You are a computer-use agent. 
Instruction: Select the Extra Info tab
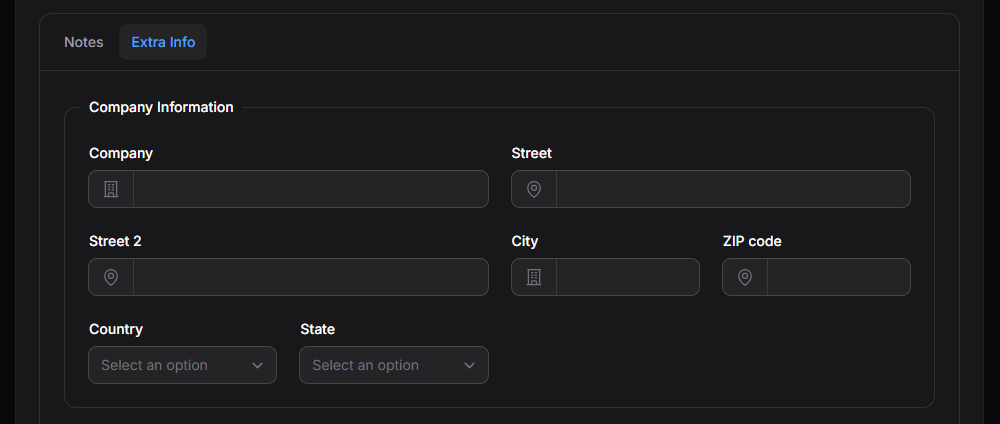[x=163, y=42]
